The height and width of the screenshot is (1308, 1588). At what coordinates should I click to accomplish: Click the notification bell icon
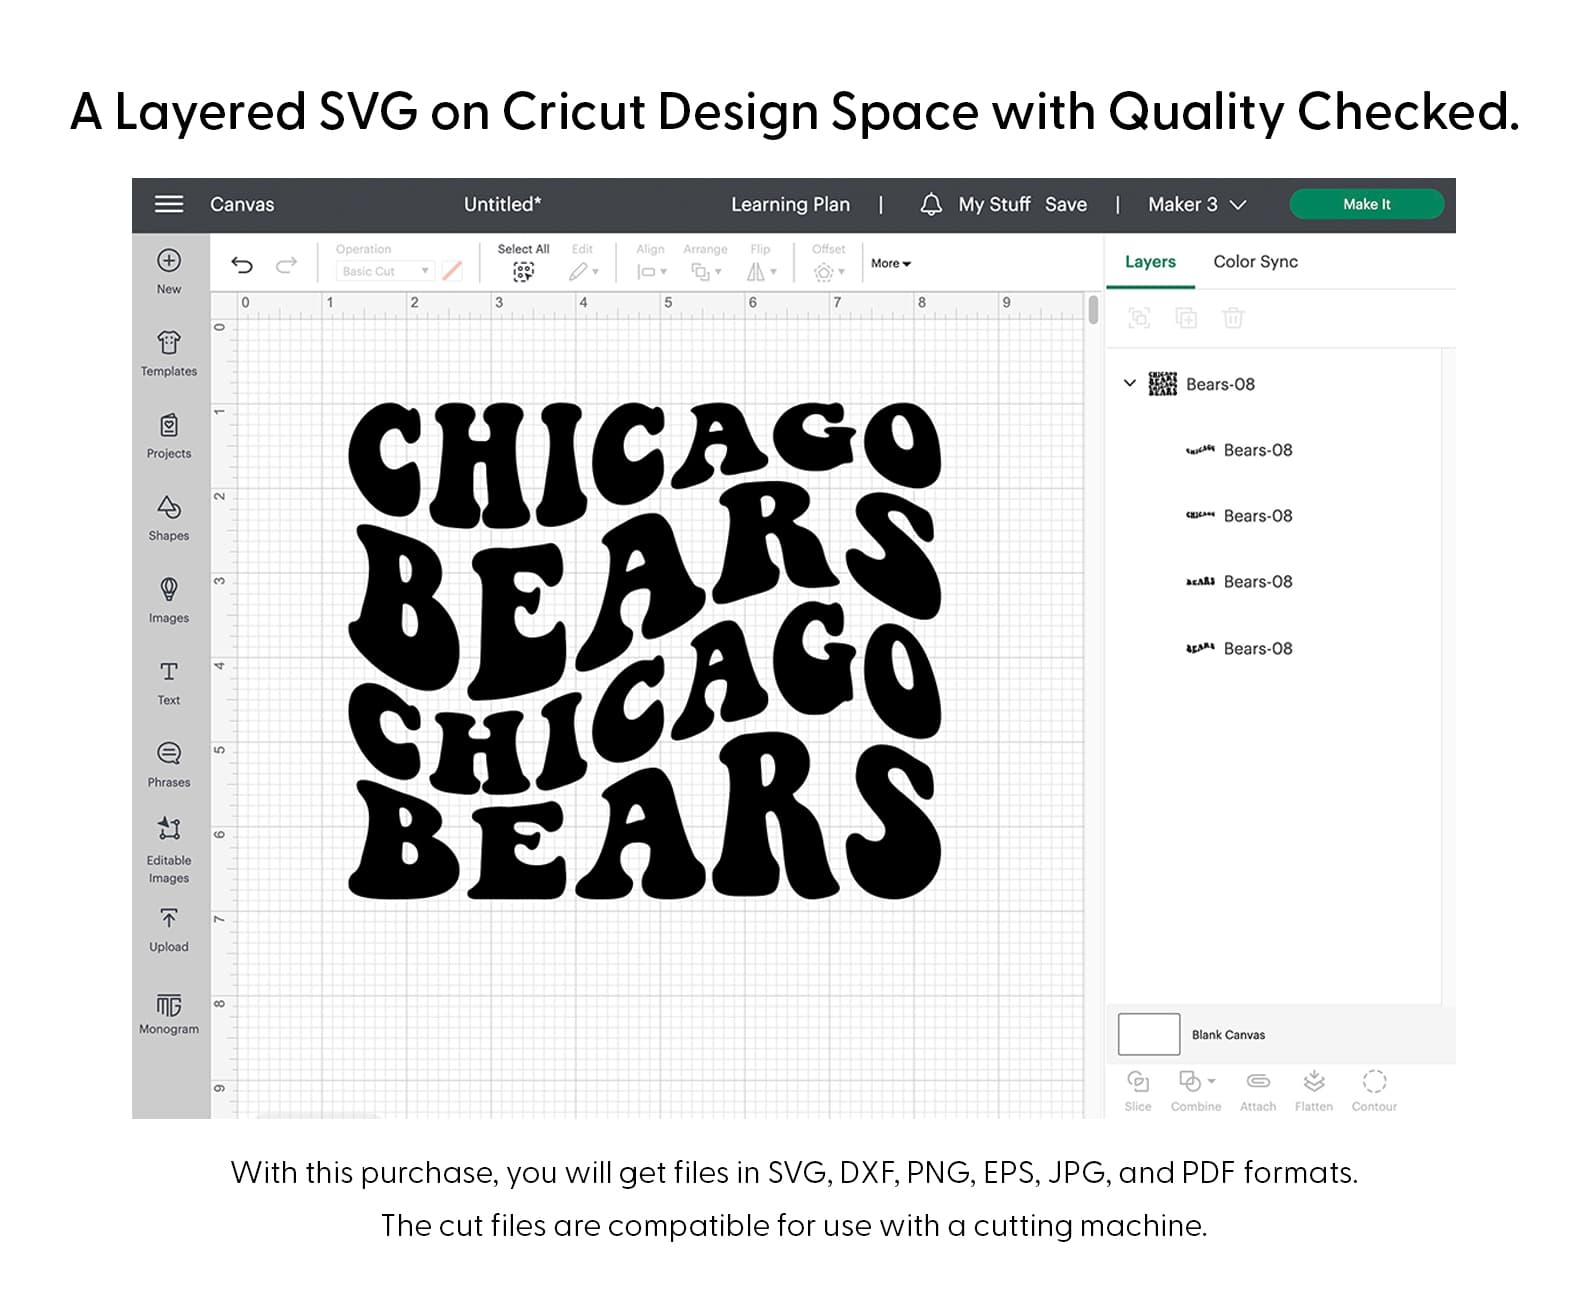[x=931, y=204]
